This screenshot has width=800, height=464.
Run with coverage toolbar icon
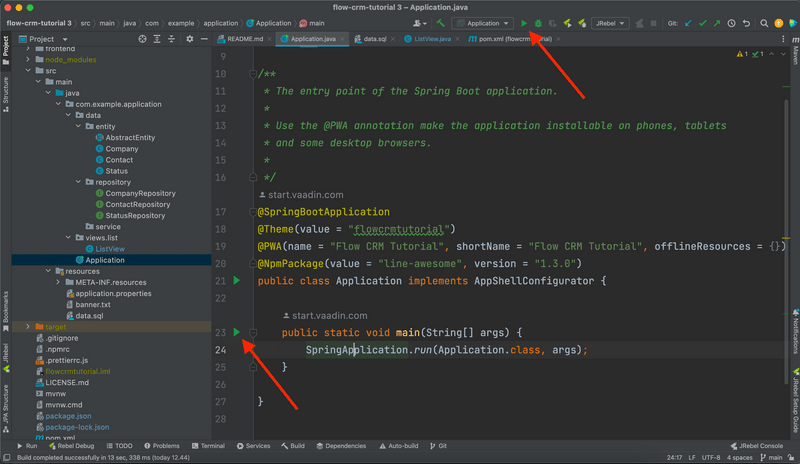(x=553, y=23)
